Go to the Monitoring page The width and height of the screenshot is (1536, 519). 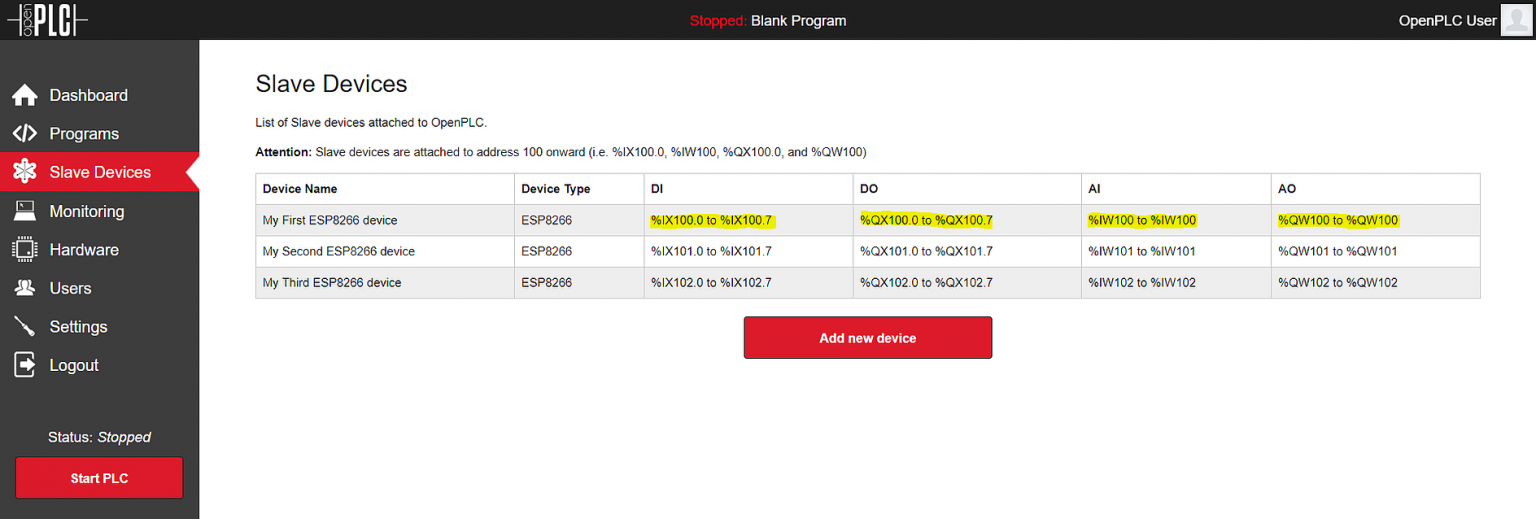[x=87, y=211]
